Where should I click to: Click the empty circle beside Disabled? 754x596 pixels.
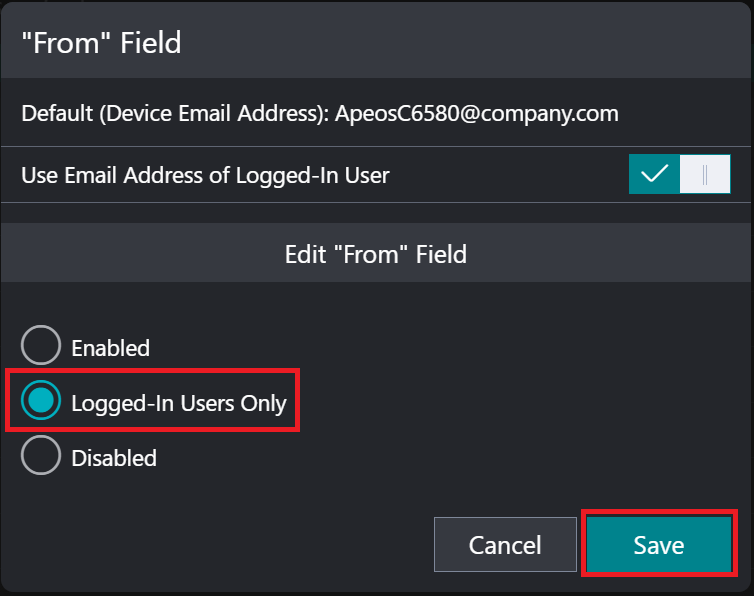coord(41,457)
